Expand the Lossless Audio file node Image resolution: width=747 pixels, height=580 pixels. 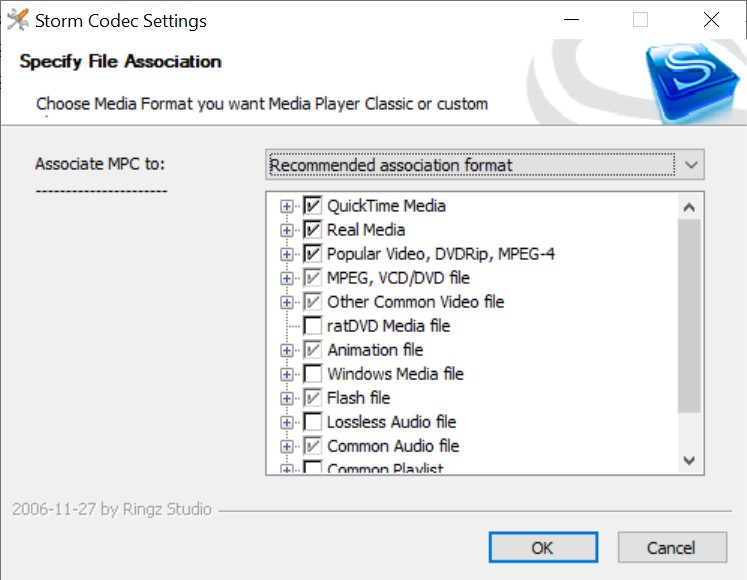coord(286,422)
